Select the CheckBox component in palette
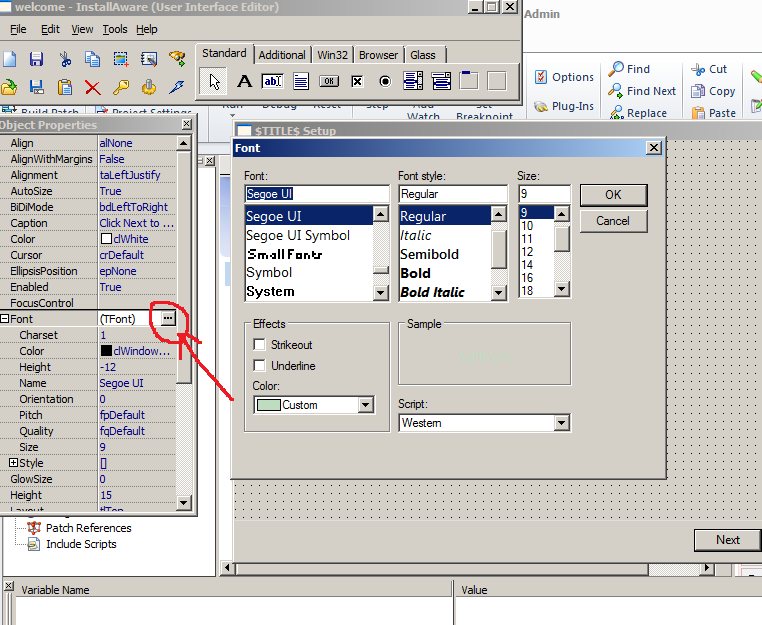The width and height of the screenshot is (762, 625). (x=357, y=81)
